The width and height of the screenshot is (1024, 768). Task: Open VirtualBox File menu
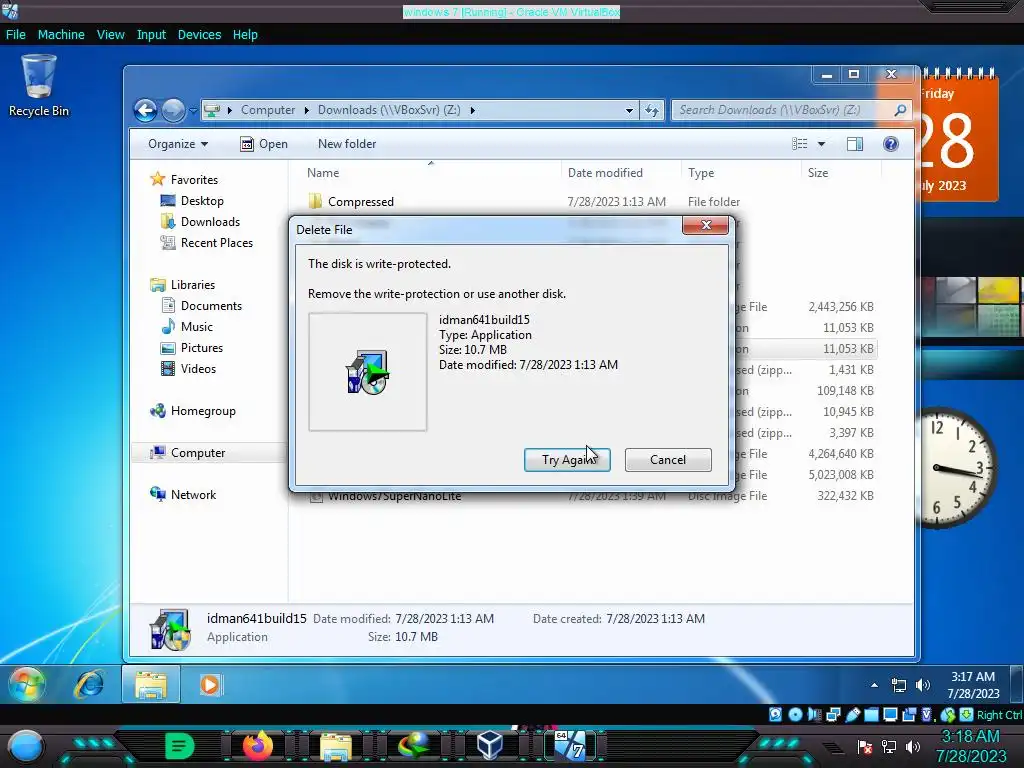coord(16,35)
